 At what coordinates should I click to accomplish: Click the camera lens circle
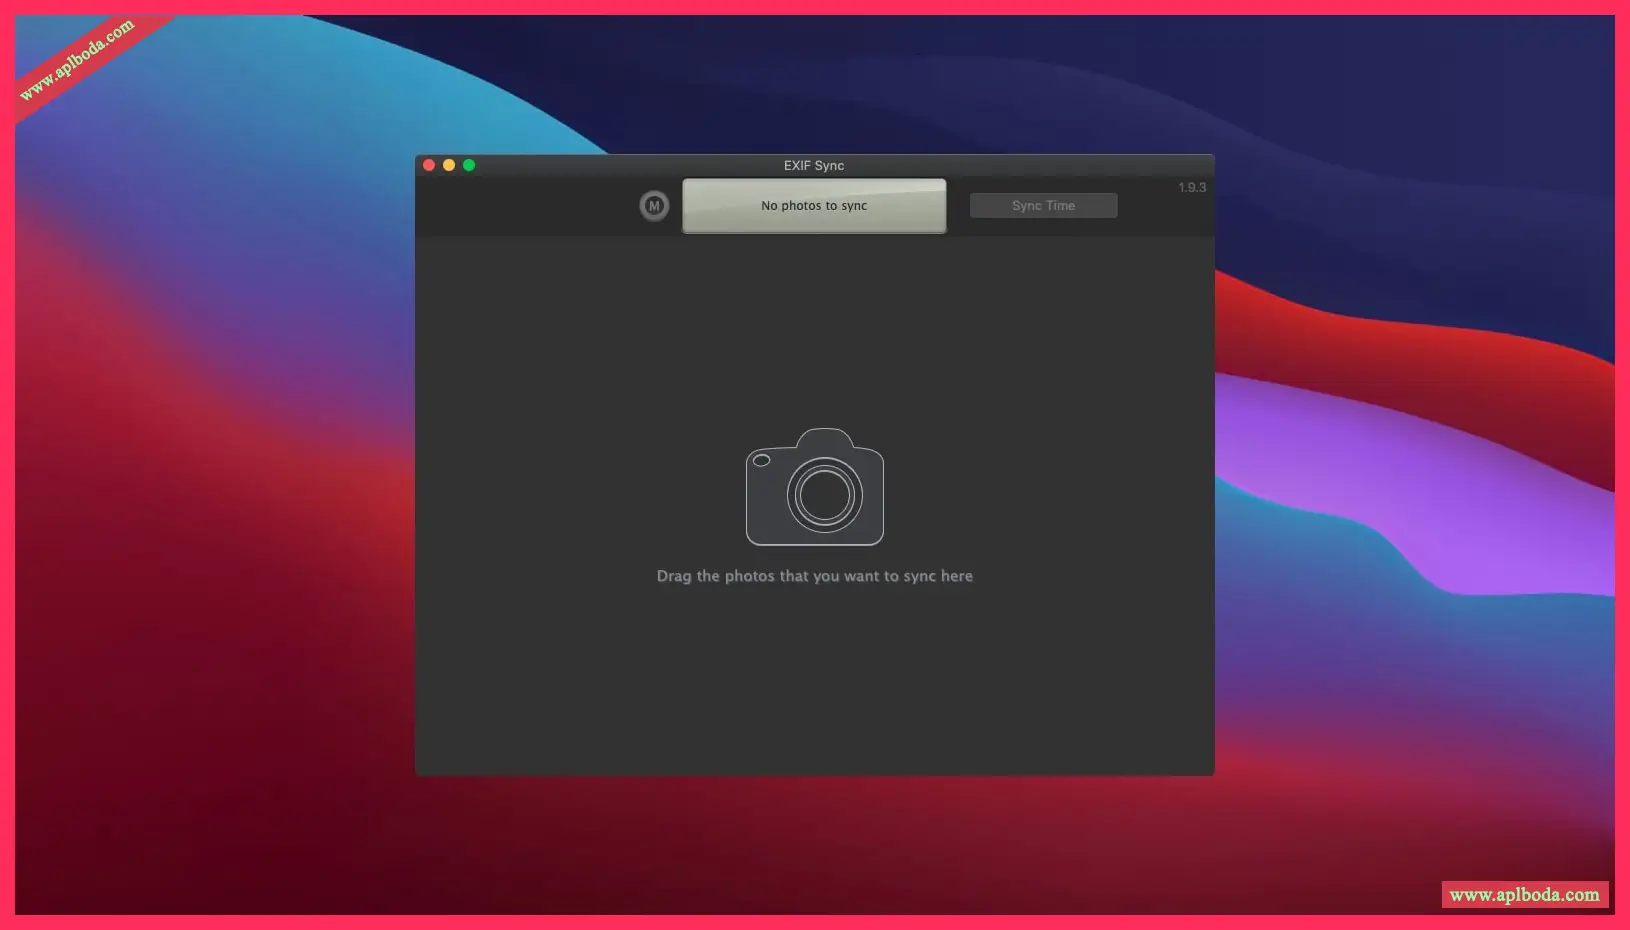[x=824, y=495]
